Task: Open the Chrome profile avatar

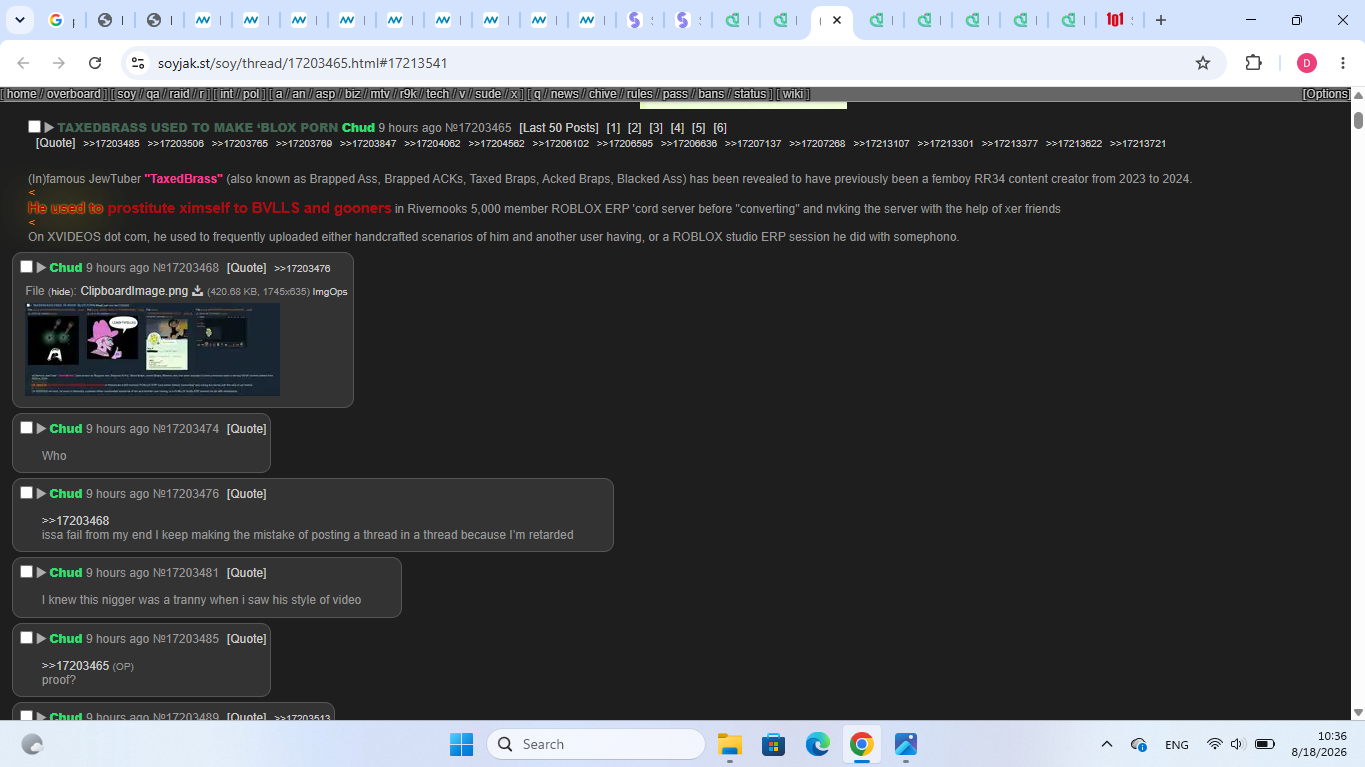Action: coord(1307,63)
